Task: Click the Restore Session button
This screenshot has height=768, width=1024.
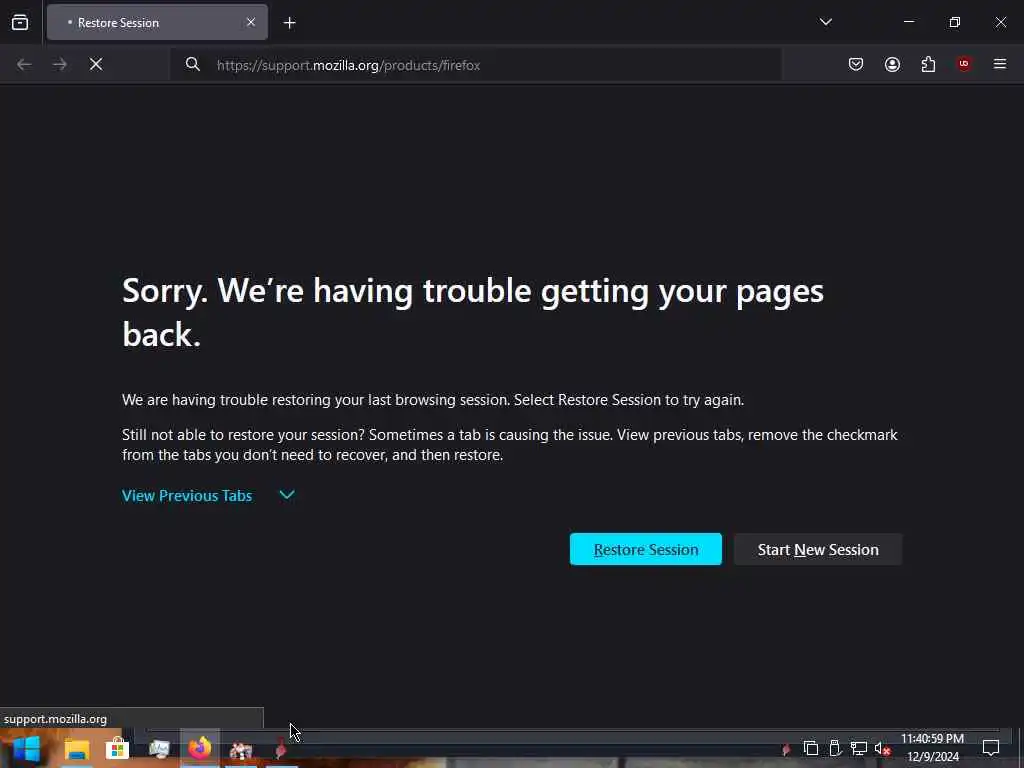Action: coord(645,549)
